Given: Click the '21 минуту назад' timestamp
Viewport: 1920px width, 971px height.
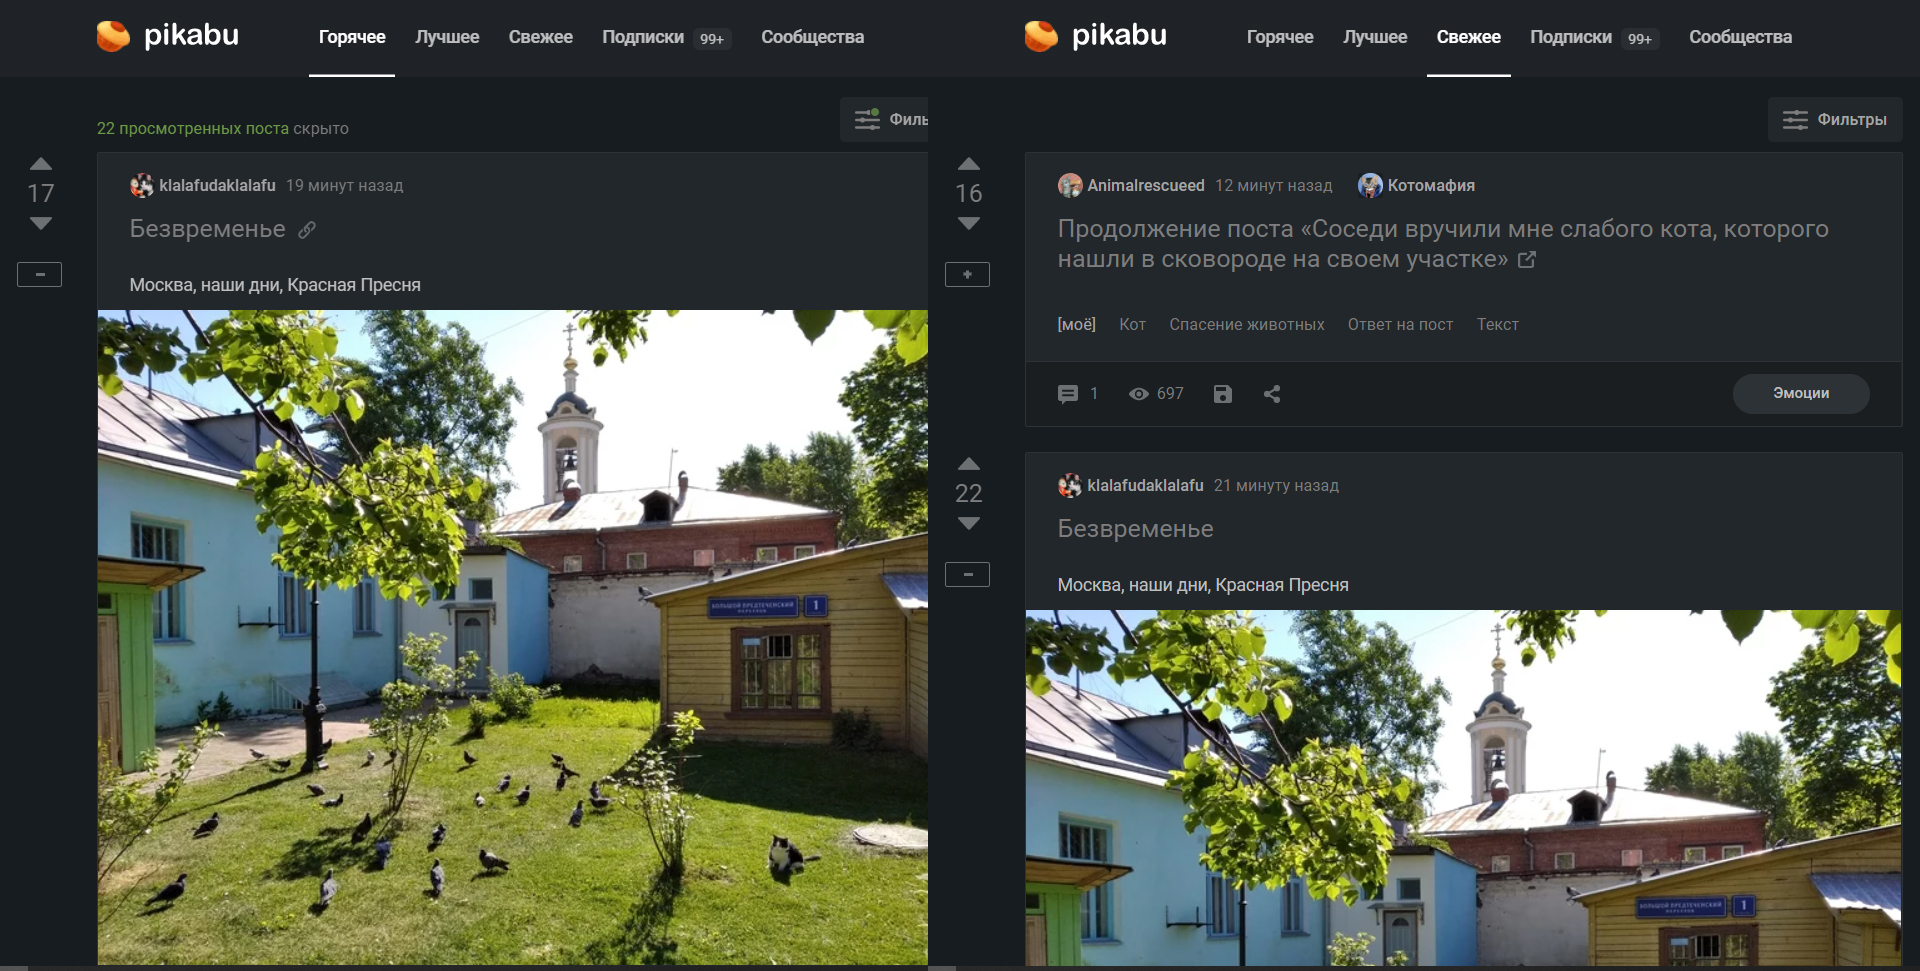Looking at the screenshot, I should coord(1276,486).
